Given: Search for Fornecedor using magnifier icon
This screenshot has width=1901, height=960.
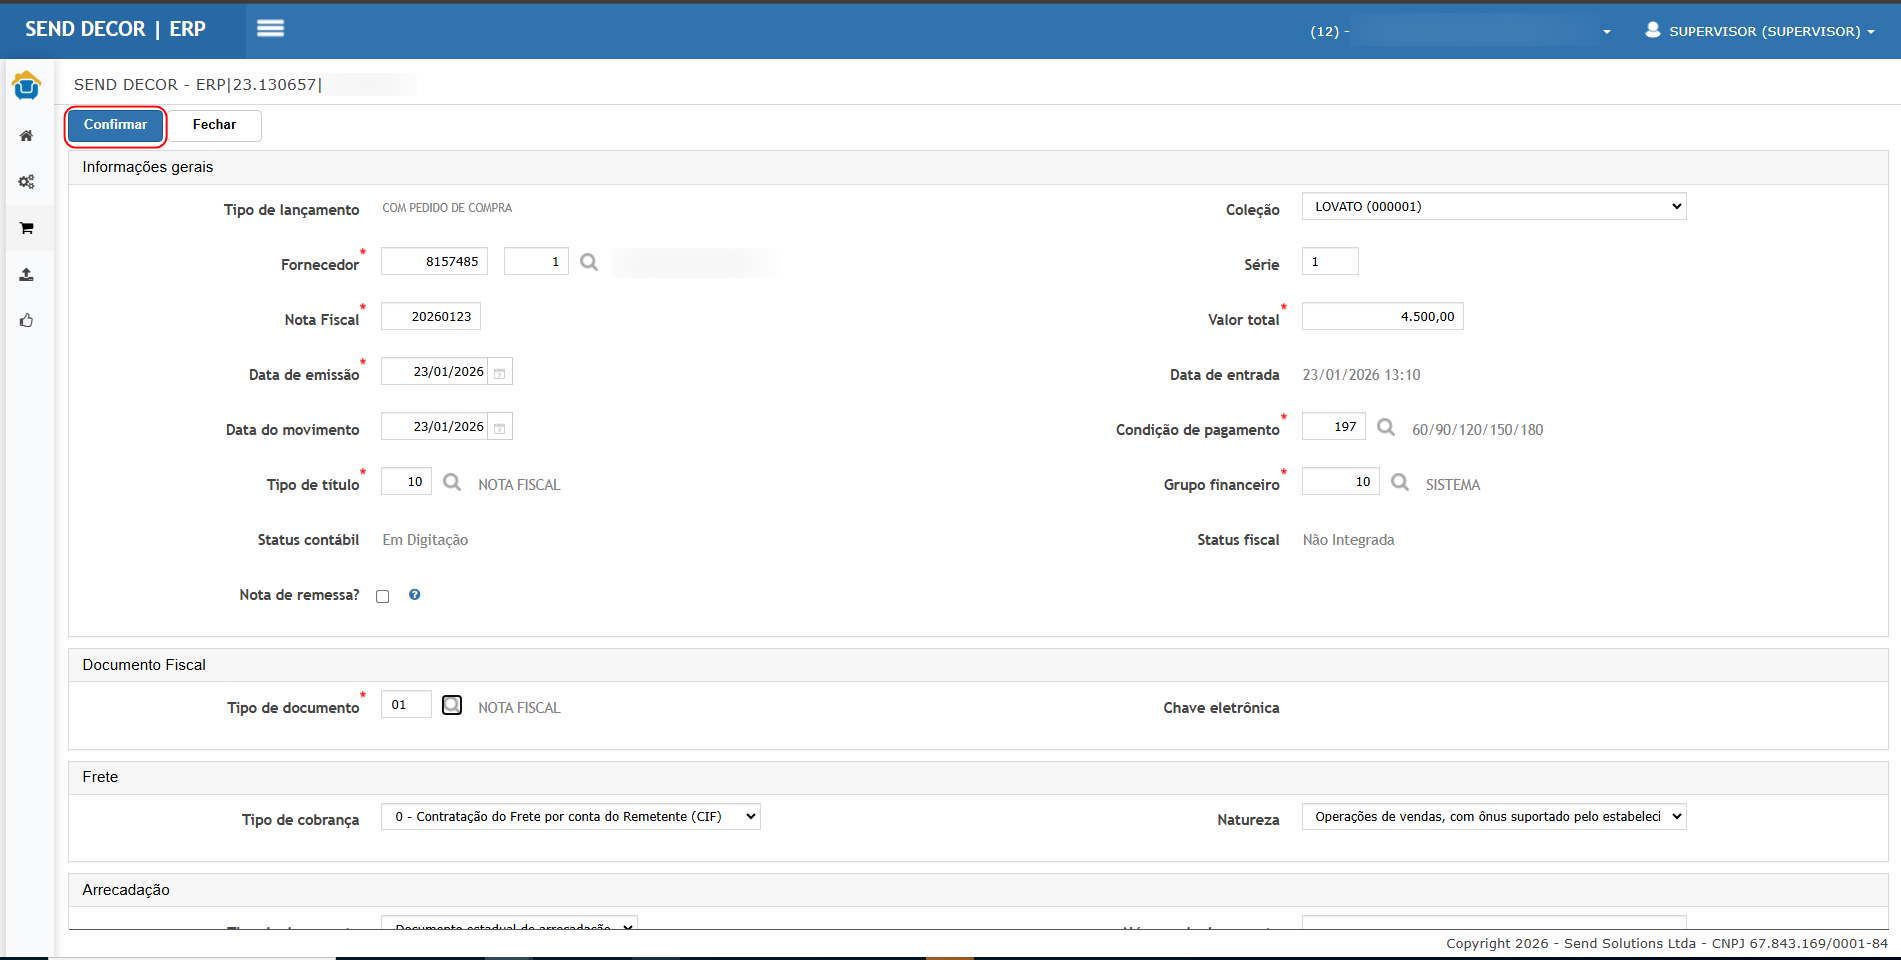Looking at the screenshot, I should (x=589, y=262).
